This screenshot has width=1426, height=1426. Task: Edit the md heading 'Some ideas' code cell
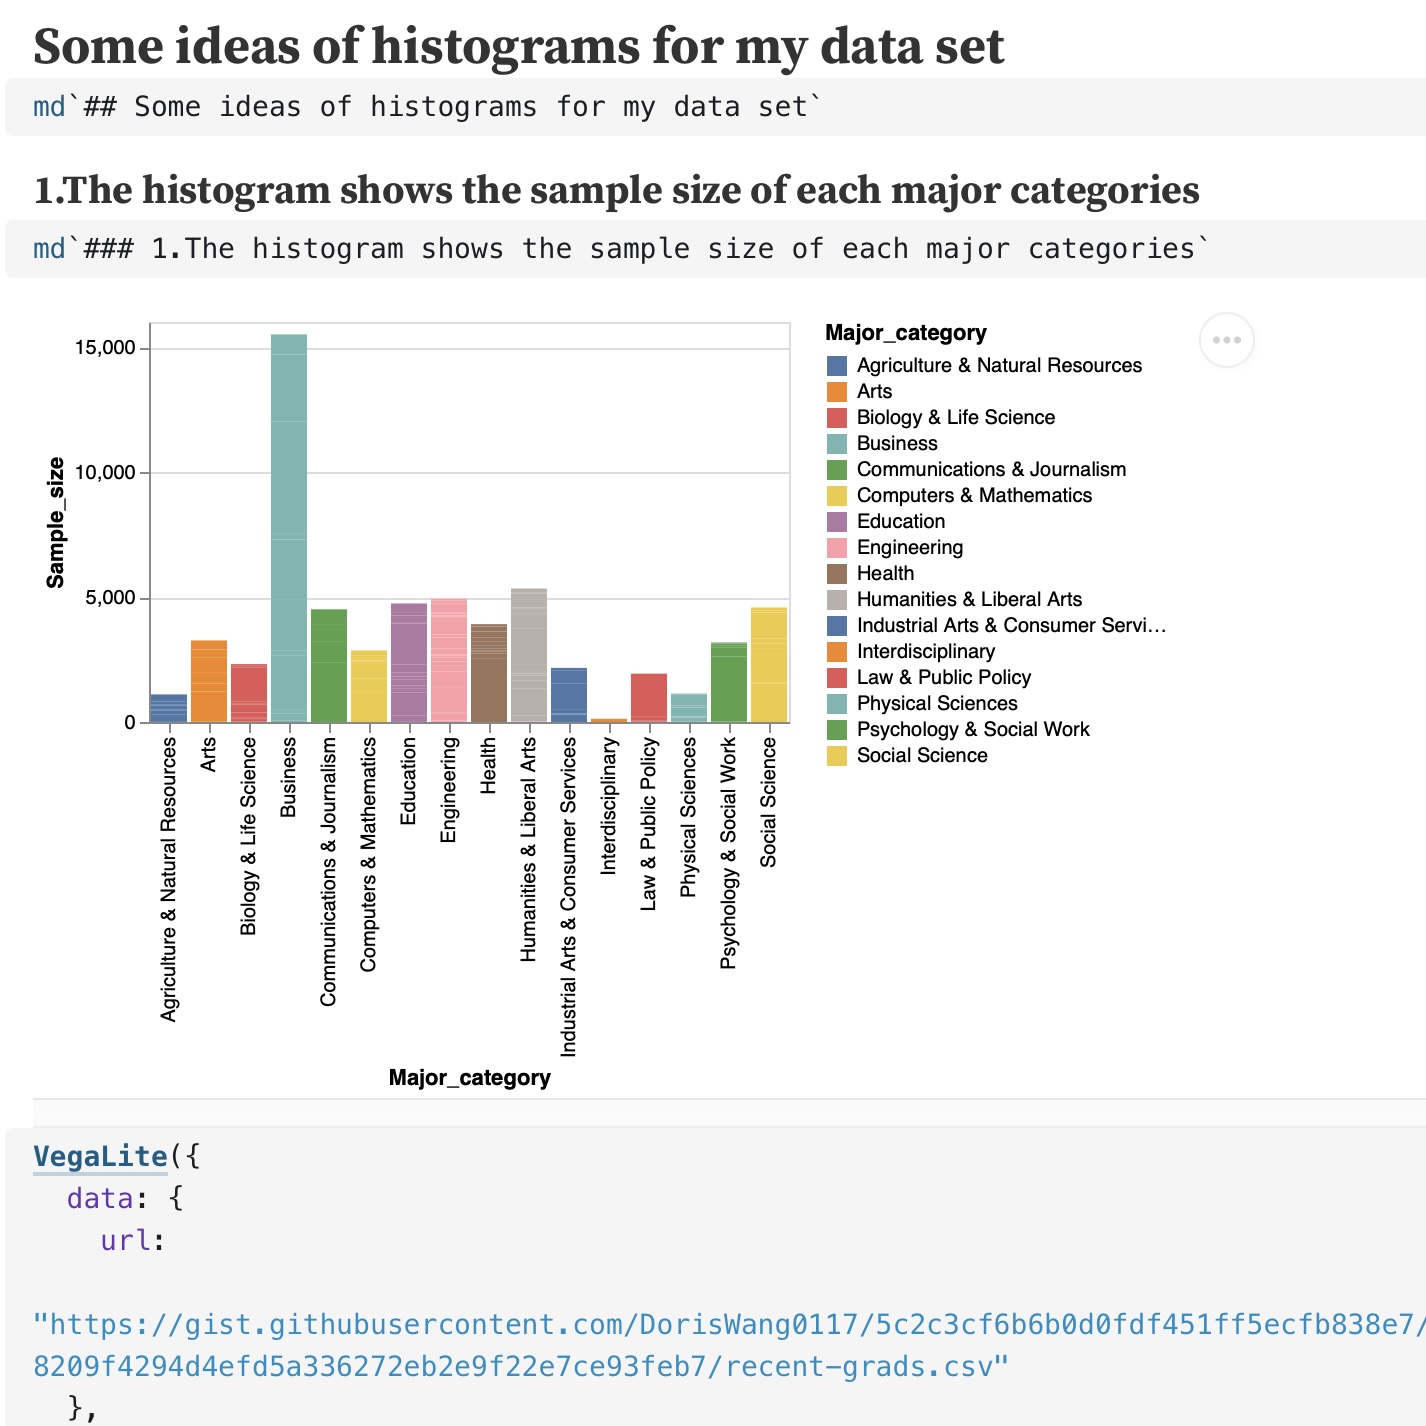point(715,106)
